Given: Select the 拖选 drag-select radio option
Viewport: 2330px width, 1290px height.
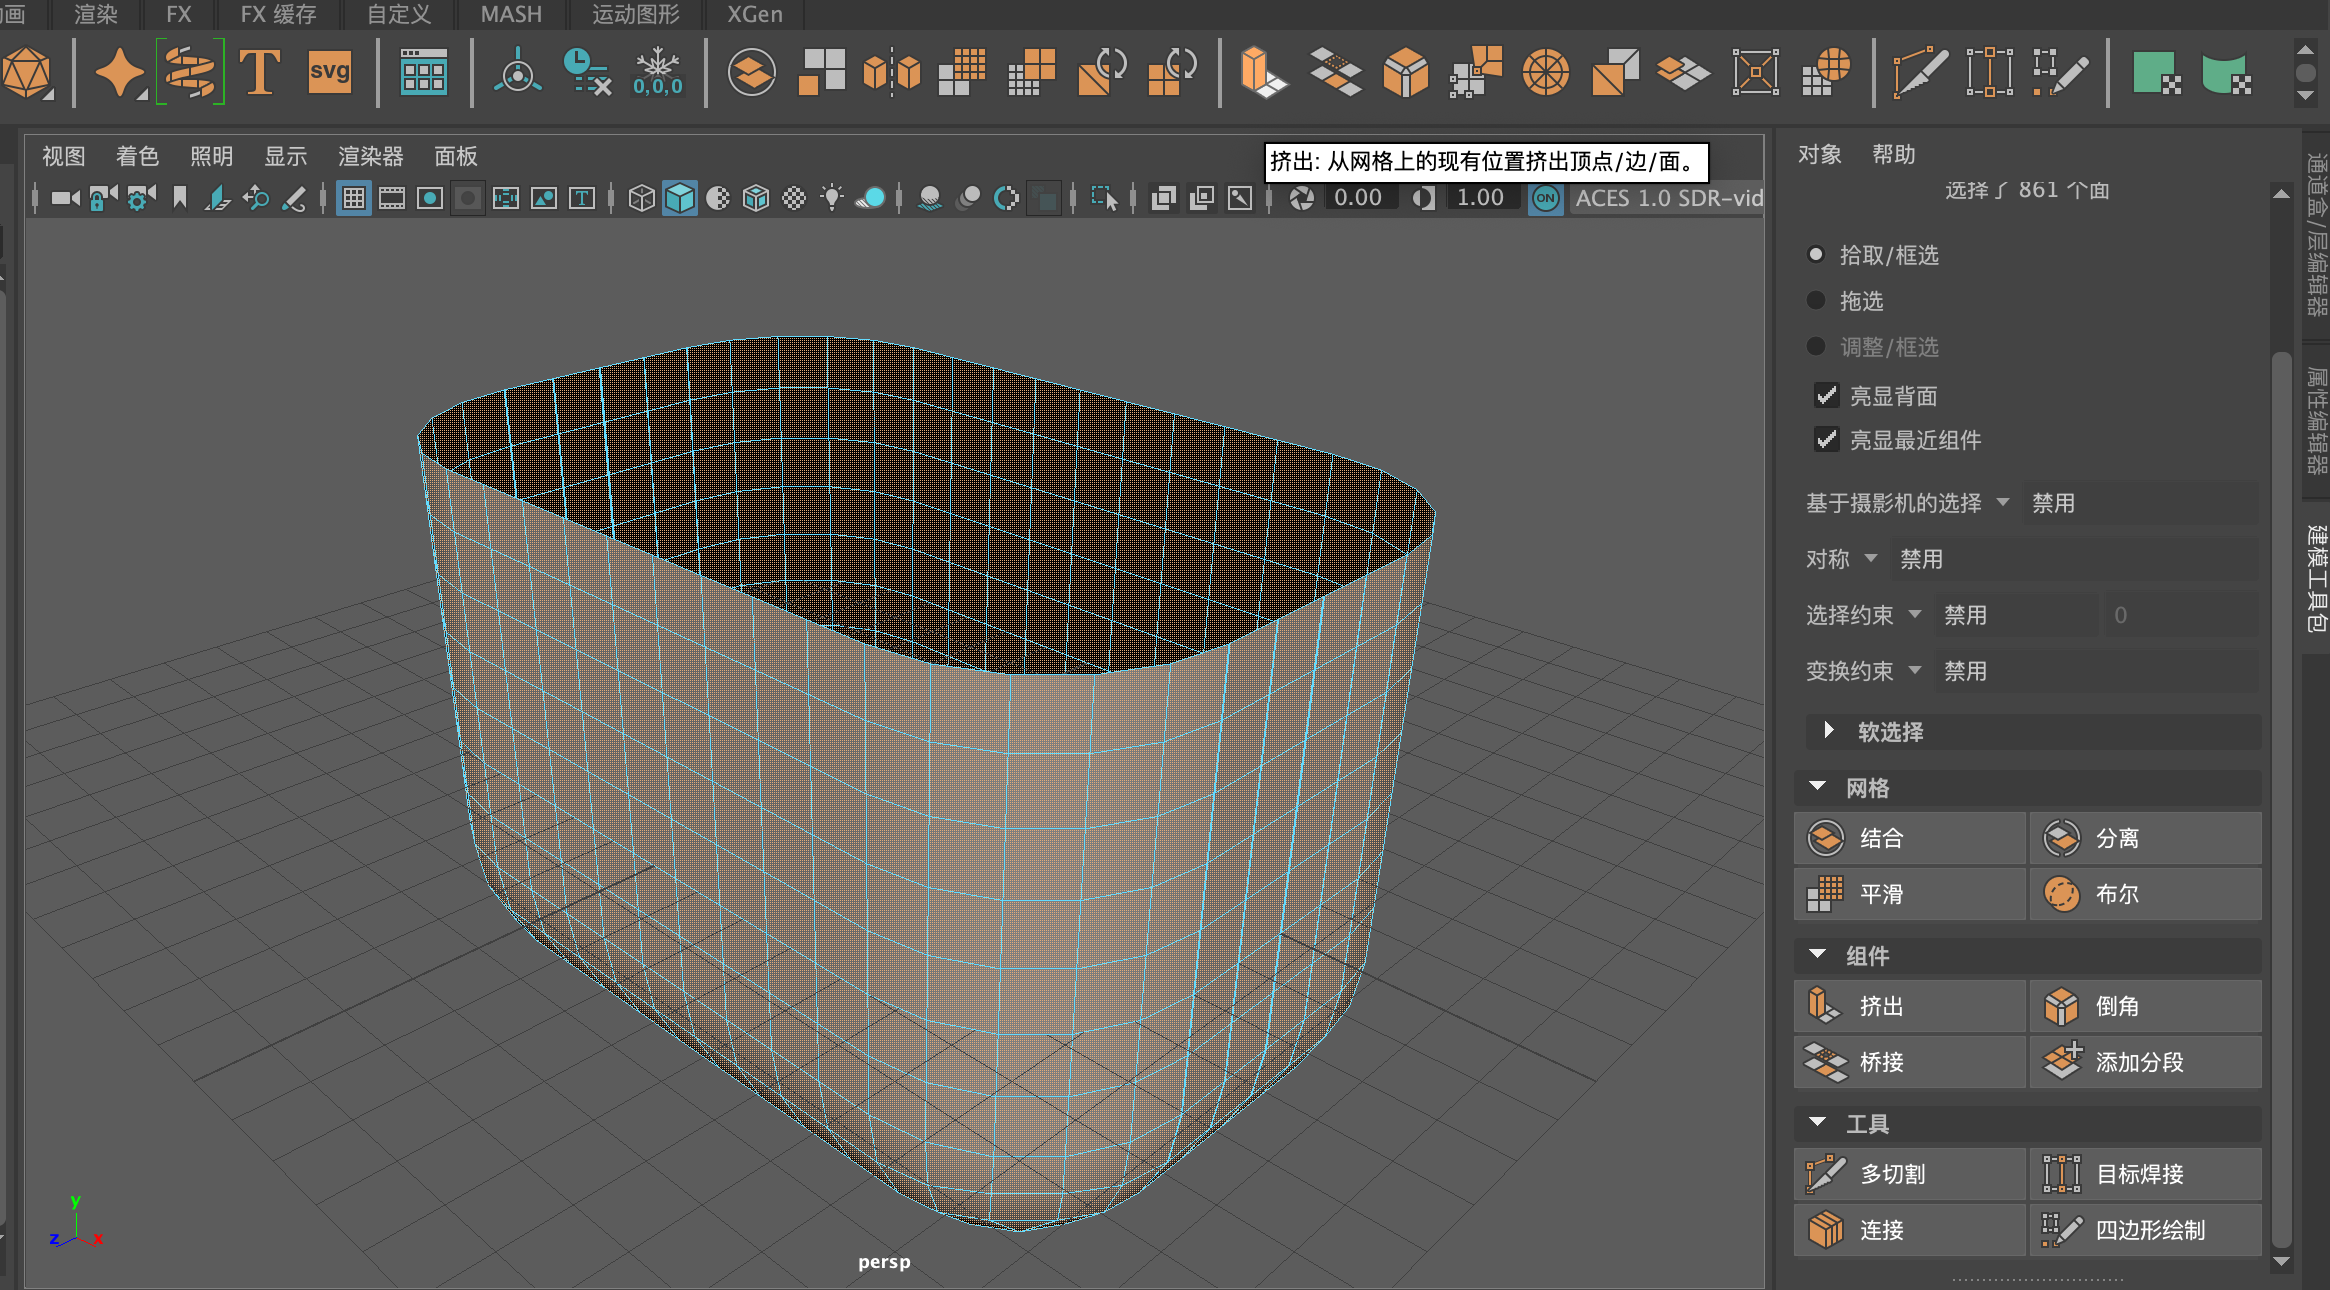Looking at the screenshot, I should [1816, 301].
